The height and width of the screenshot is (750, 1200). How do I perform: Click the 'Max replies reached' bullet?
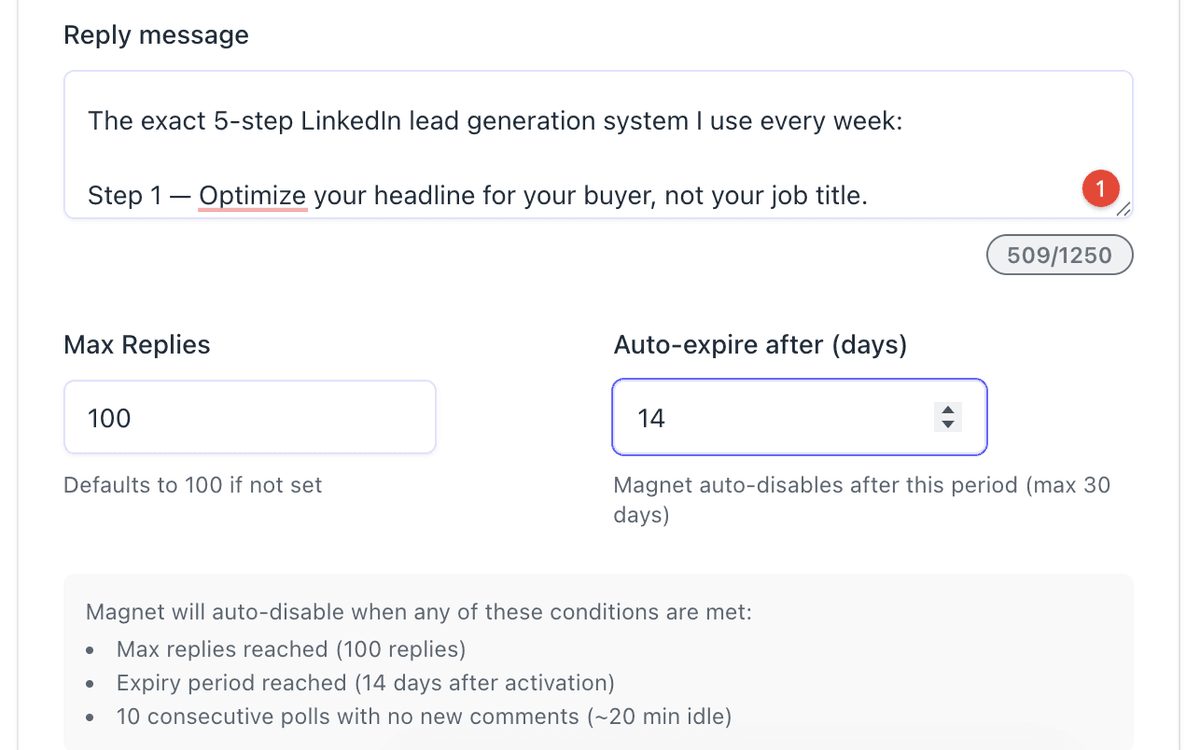291,650
